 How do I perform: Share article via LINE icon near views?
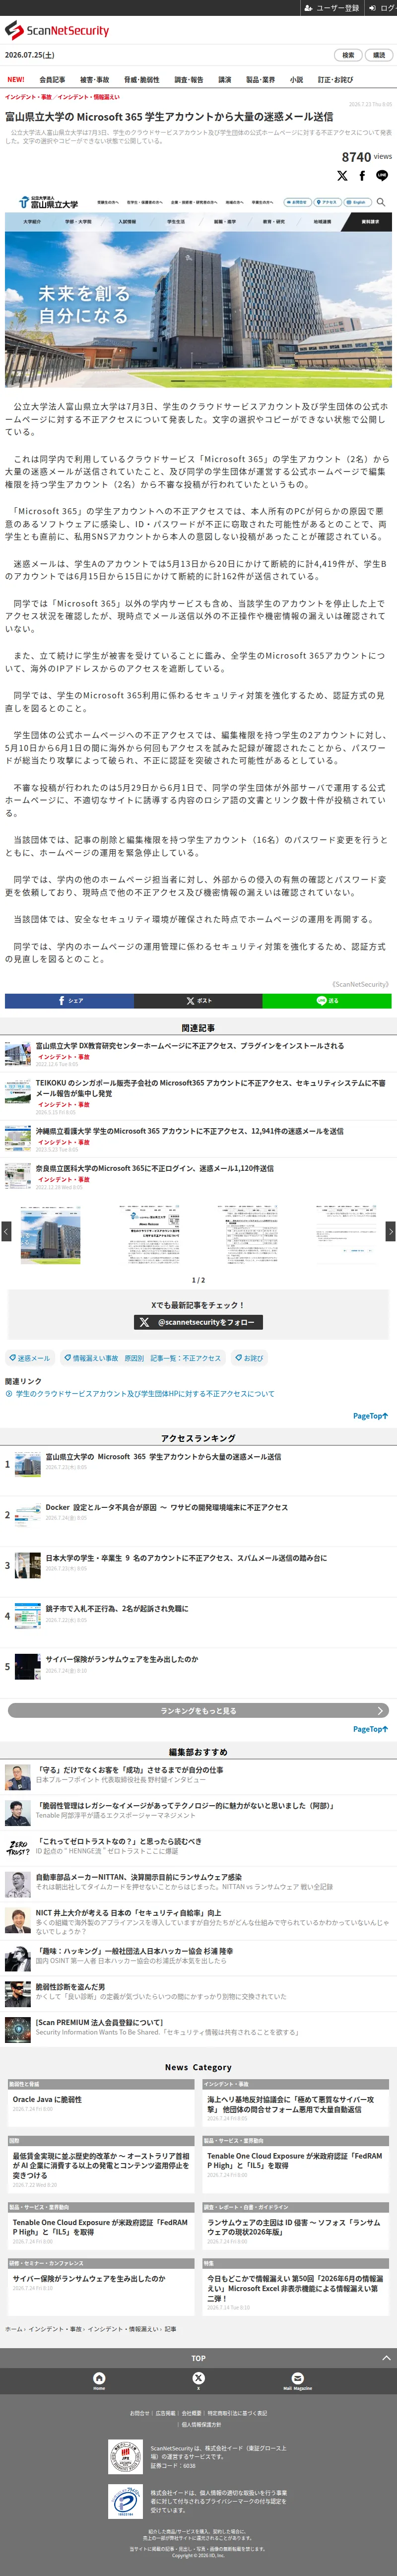tap(382, 176)
